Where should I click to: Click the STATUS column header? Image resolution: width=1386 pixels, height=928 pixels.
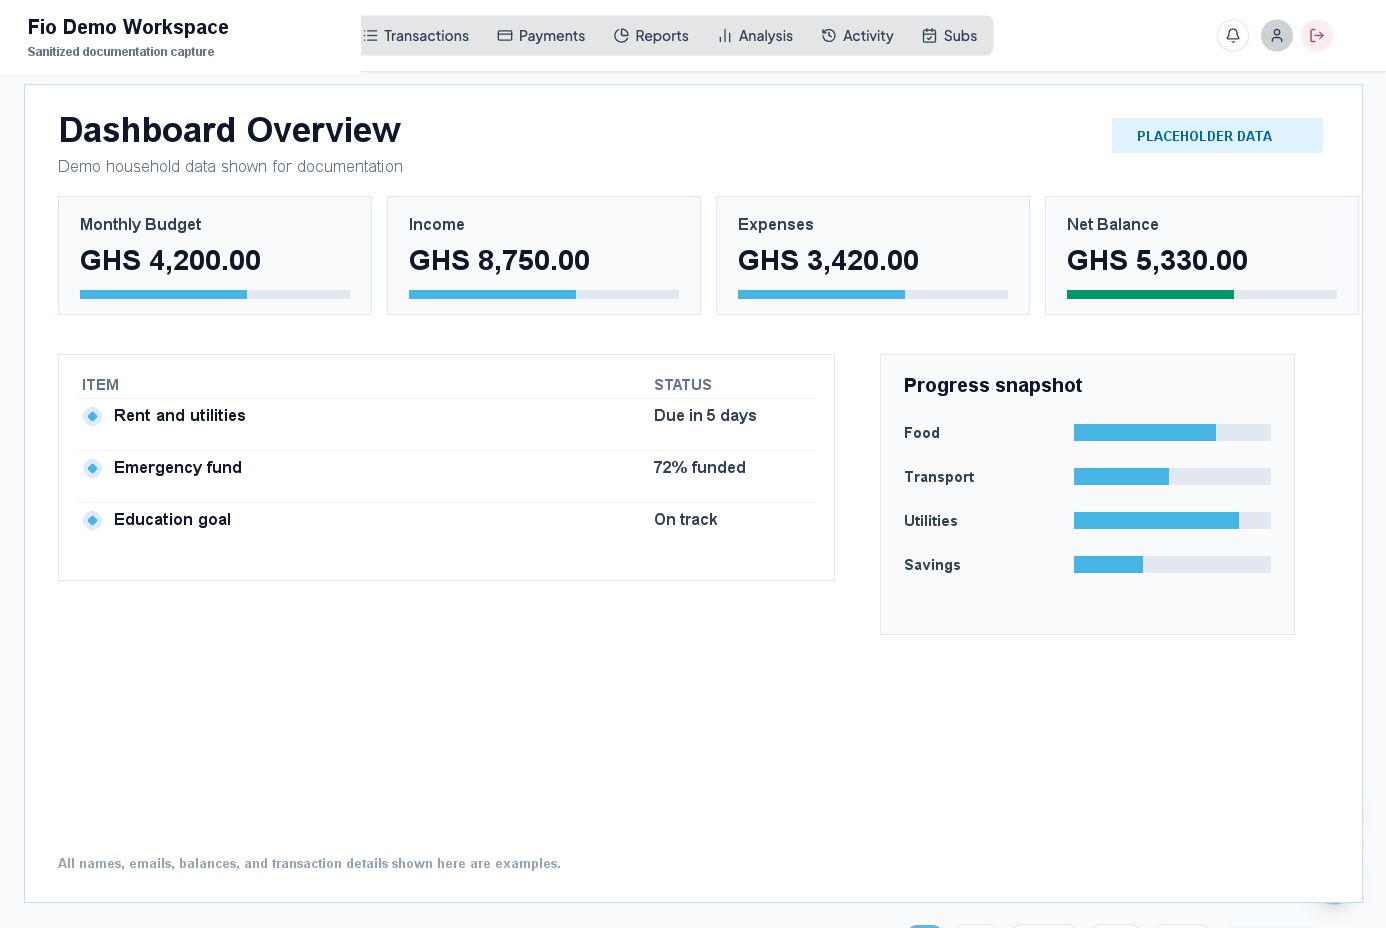coord(683,385)
